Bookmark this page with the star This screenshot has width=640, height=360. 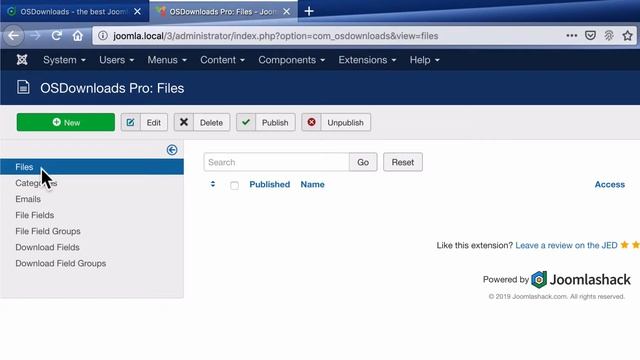(628, 36)
